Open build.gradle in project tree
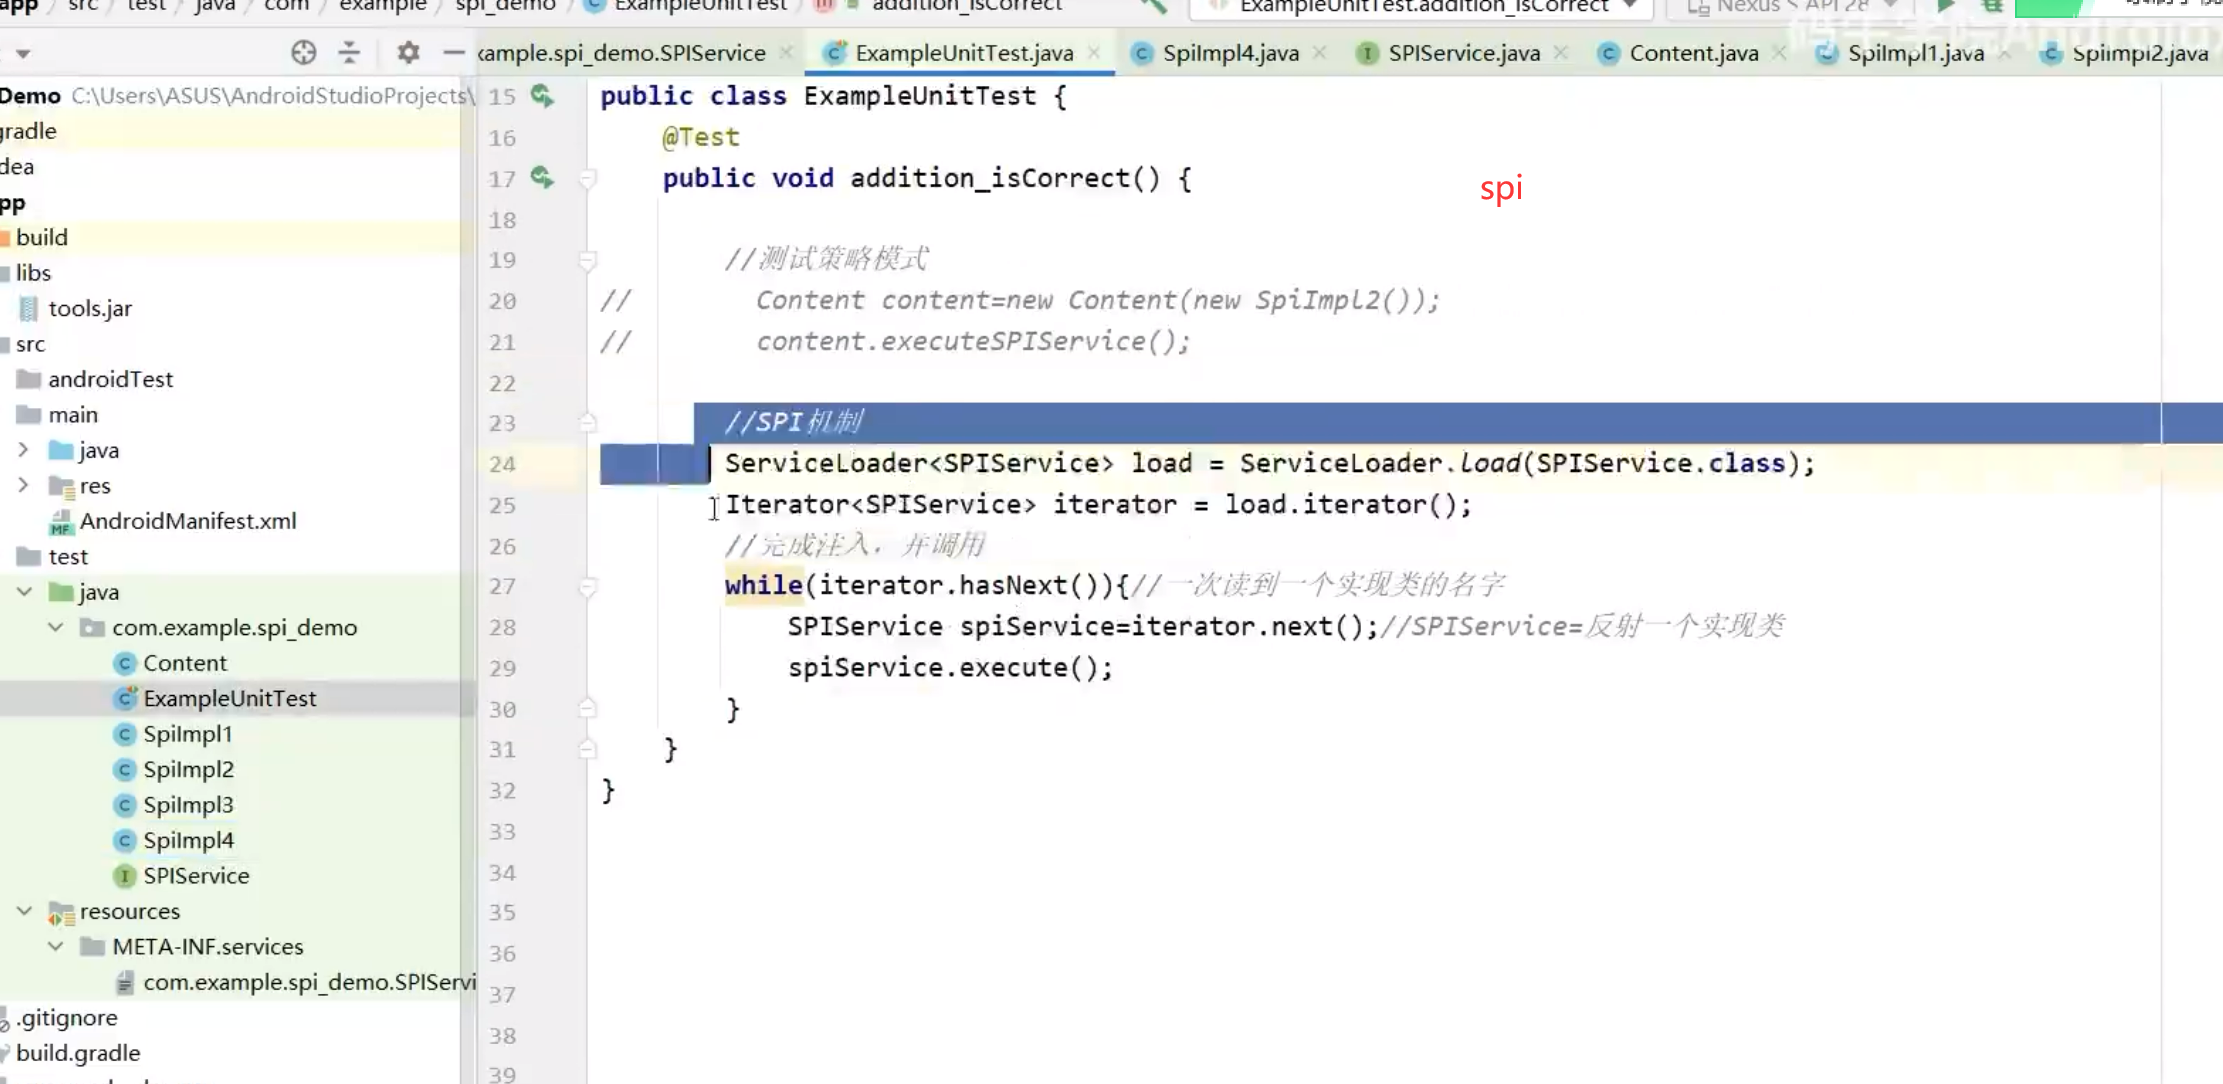The width and height of the screenshot is (2223, 1084). tap(78, 1053)
